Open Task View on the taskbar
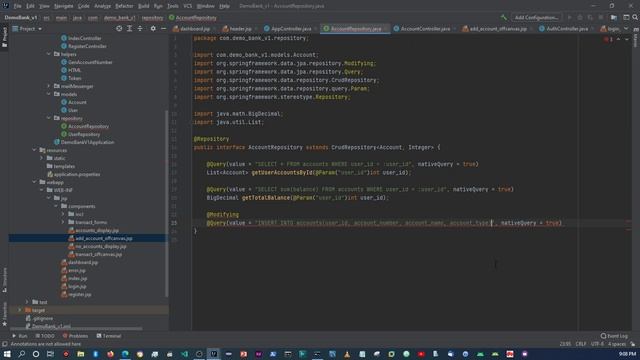 51,354
